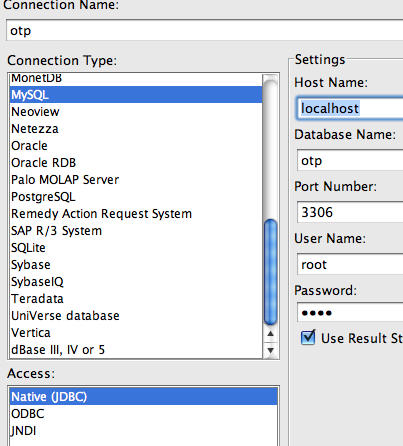The height and width of the screenshot is (446, 403).
Task: Choose ODBC access method
Action: coord(143,414)
